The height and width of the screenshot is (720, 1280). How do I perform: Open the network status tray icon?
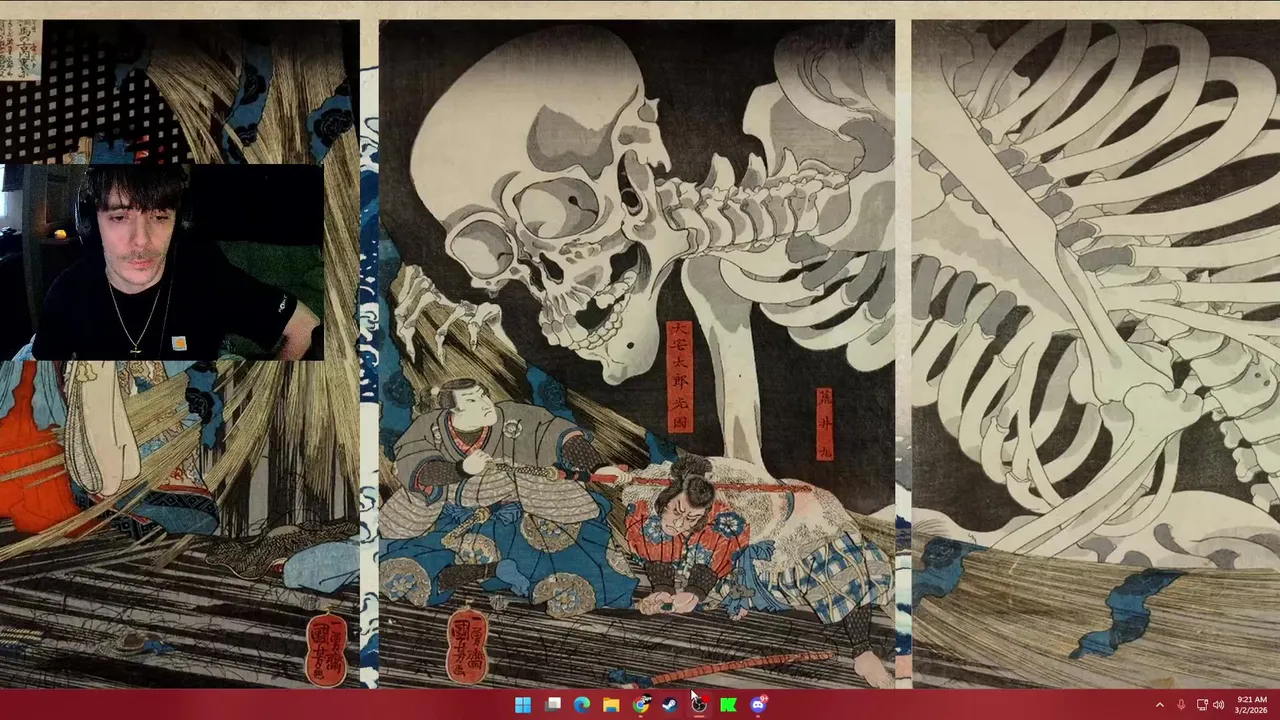(1202, 705)
